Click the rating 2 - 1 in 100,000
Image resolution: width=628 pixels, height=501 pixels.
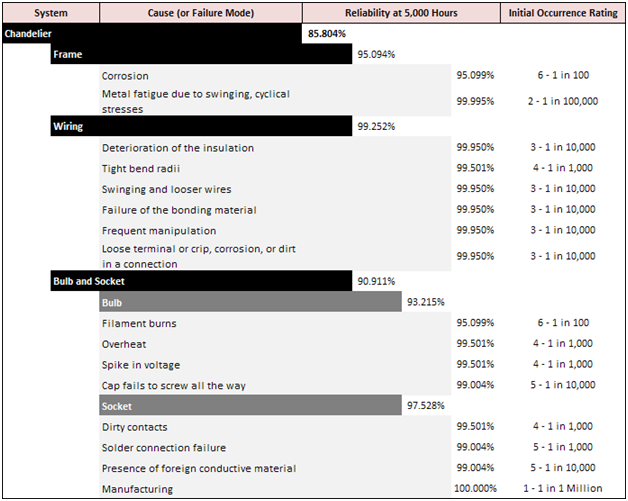563,101
